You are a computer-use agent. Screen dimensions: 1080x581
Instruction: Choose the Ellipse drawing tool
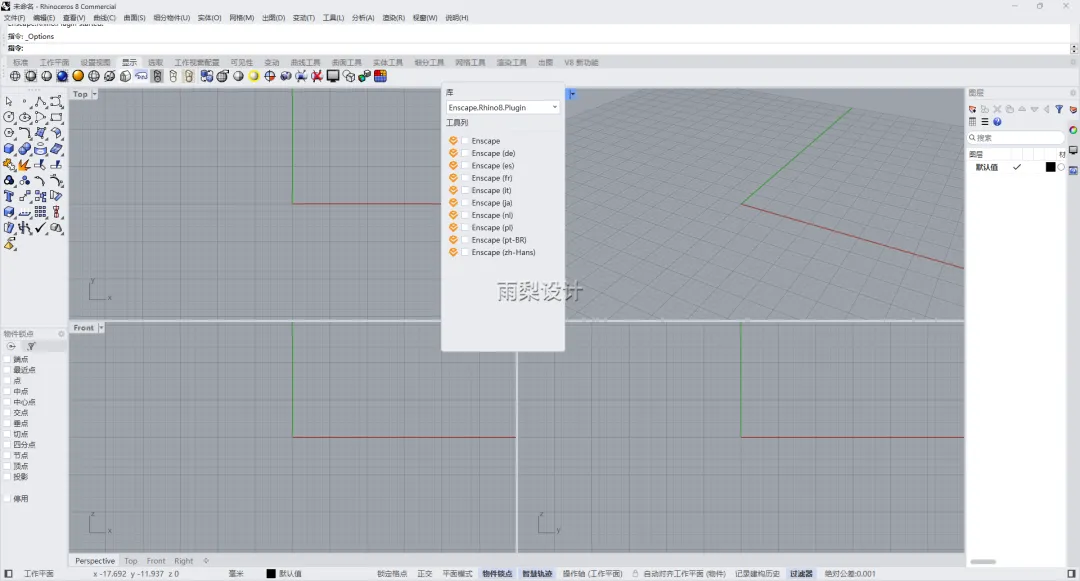(x=25, y=118)
